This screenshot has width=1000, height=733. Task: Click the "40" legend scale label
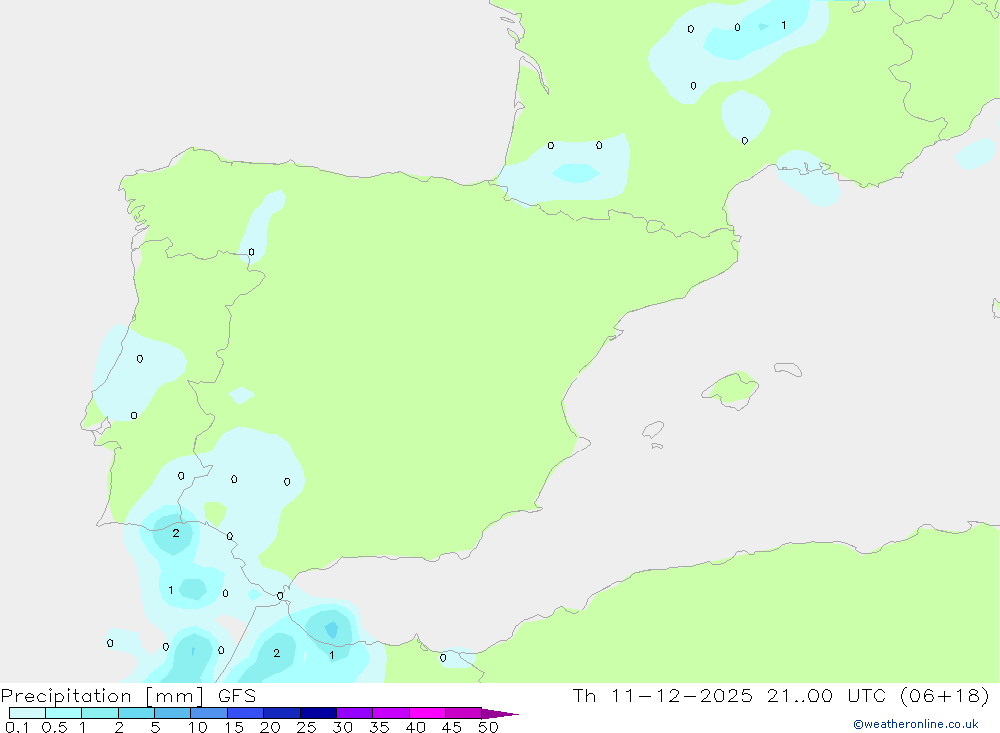coord(415,727)
